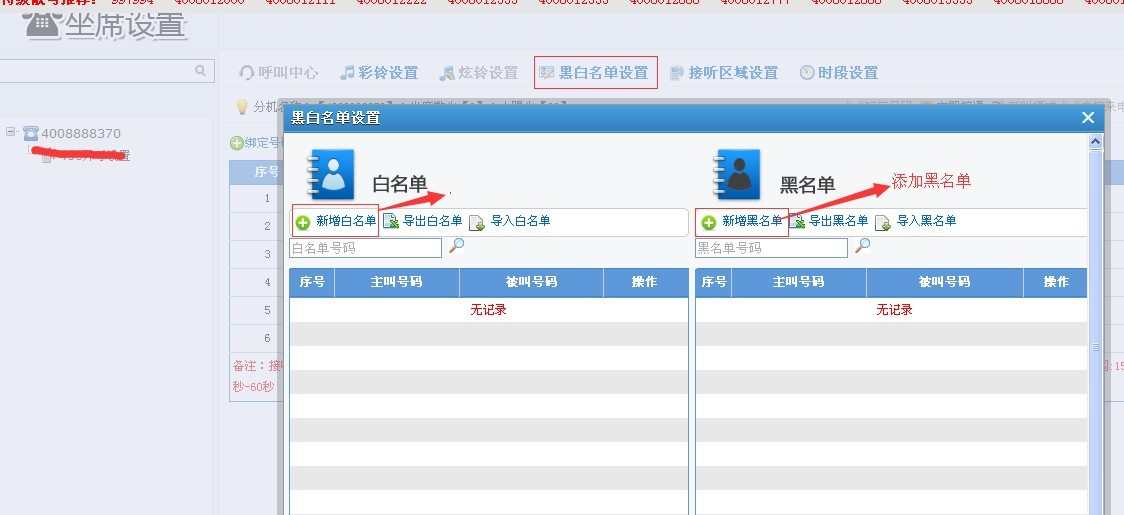
Task: Open the 接听区域设置 tab
Action: click(723, 73)
